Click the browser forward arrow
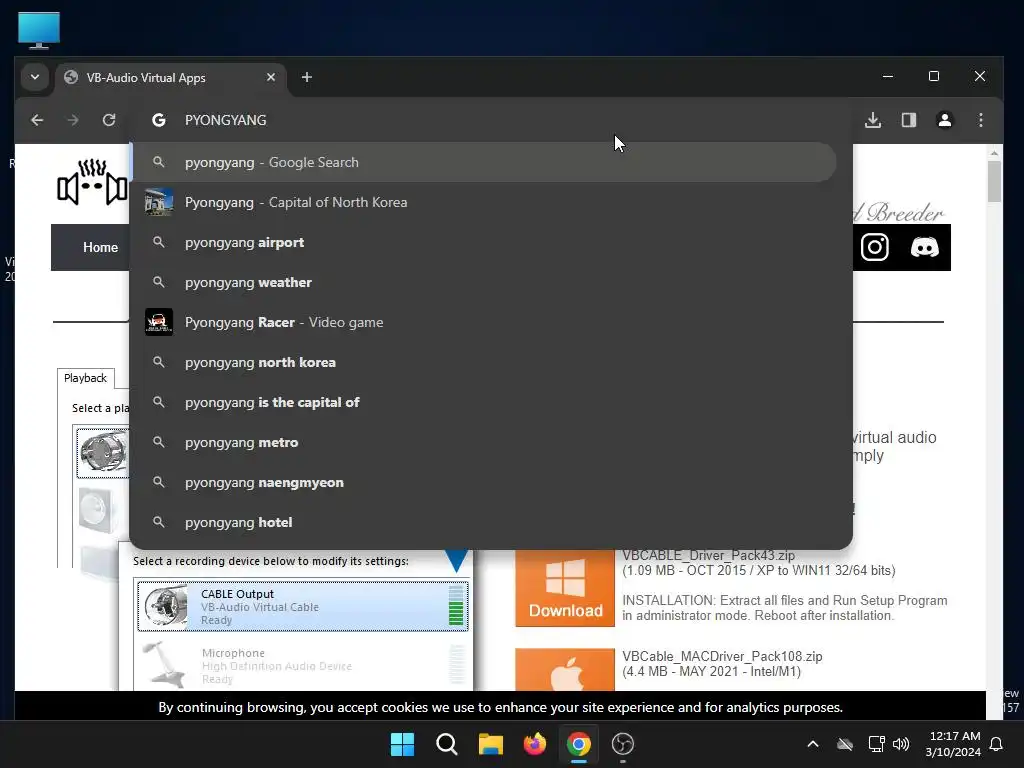The height and width of the screenshot is (768, 1024). coord(72,120)
